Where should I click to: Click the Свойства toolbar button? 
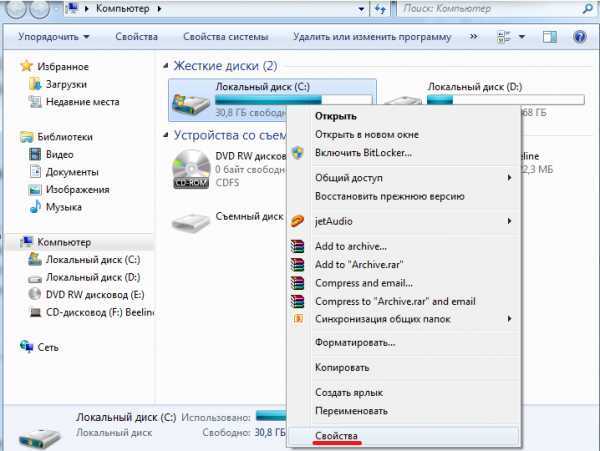[x=136, y=37]
